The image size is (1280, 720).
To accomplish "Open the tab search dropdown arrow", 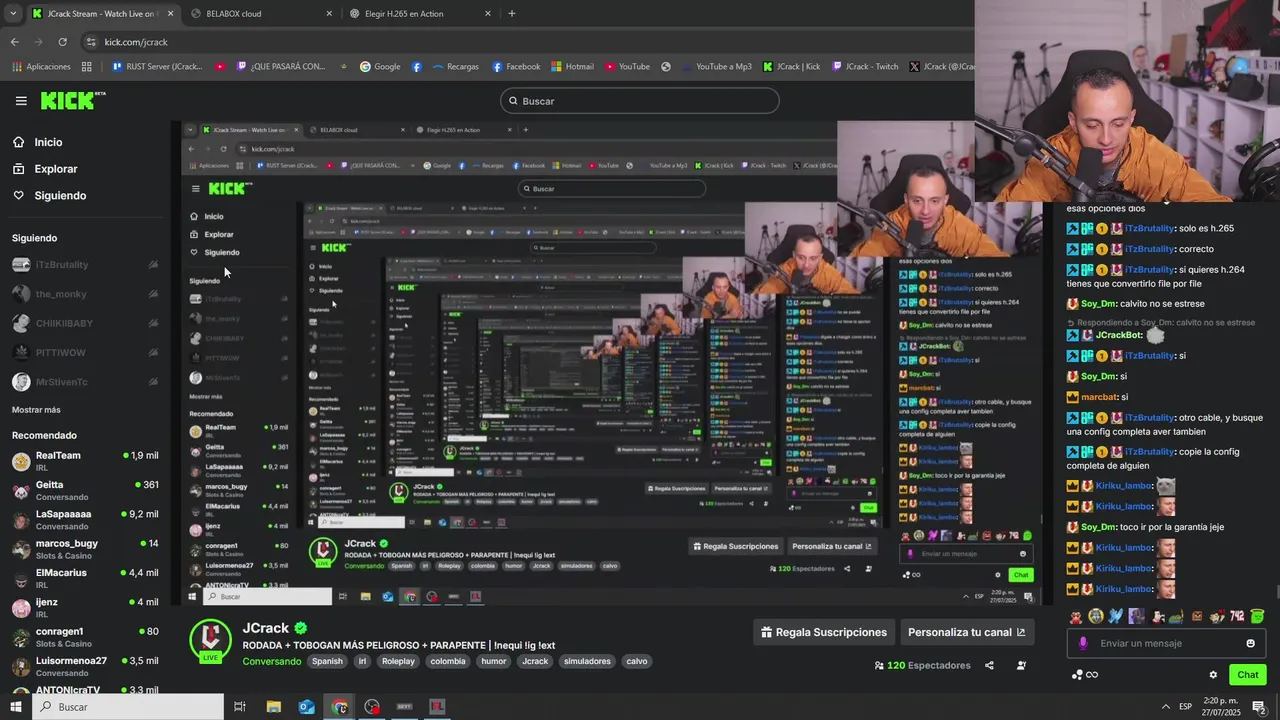I will click(12, 14).
